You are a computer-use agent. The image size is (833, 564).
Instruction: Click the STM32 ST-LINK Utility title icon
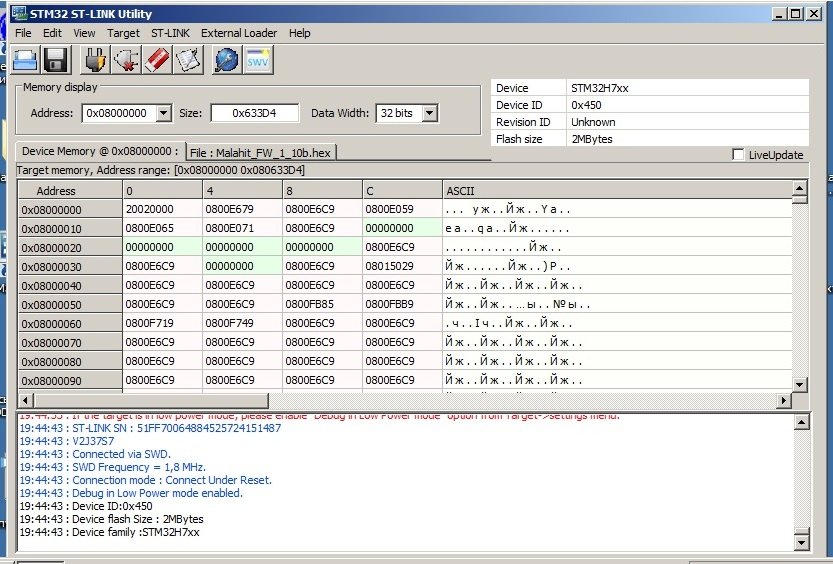click(x=19, y=13)
